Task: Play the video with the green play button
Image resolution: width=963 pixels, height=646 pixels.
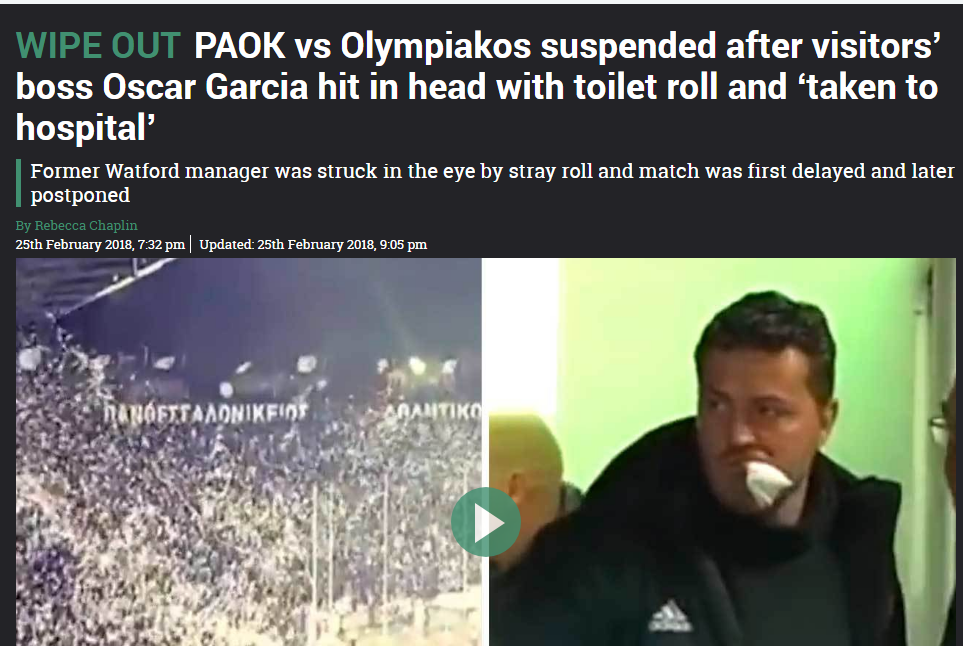Action: tap(486, 523)
